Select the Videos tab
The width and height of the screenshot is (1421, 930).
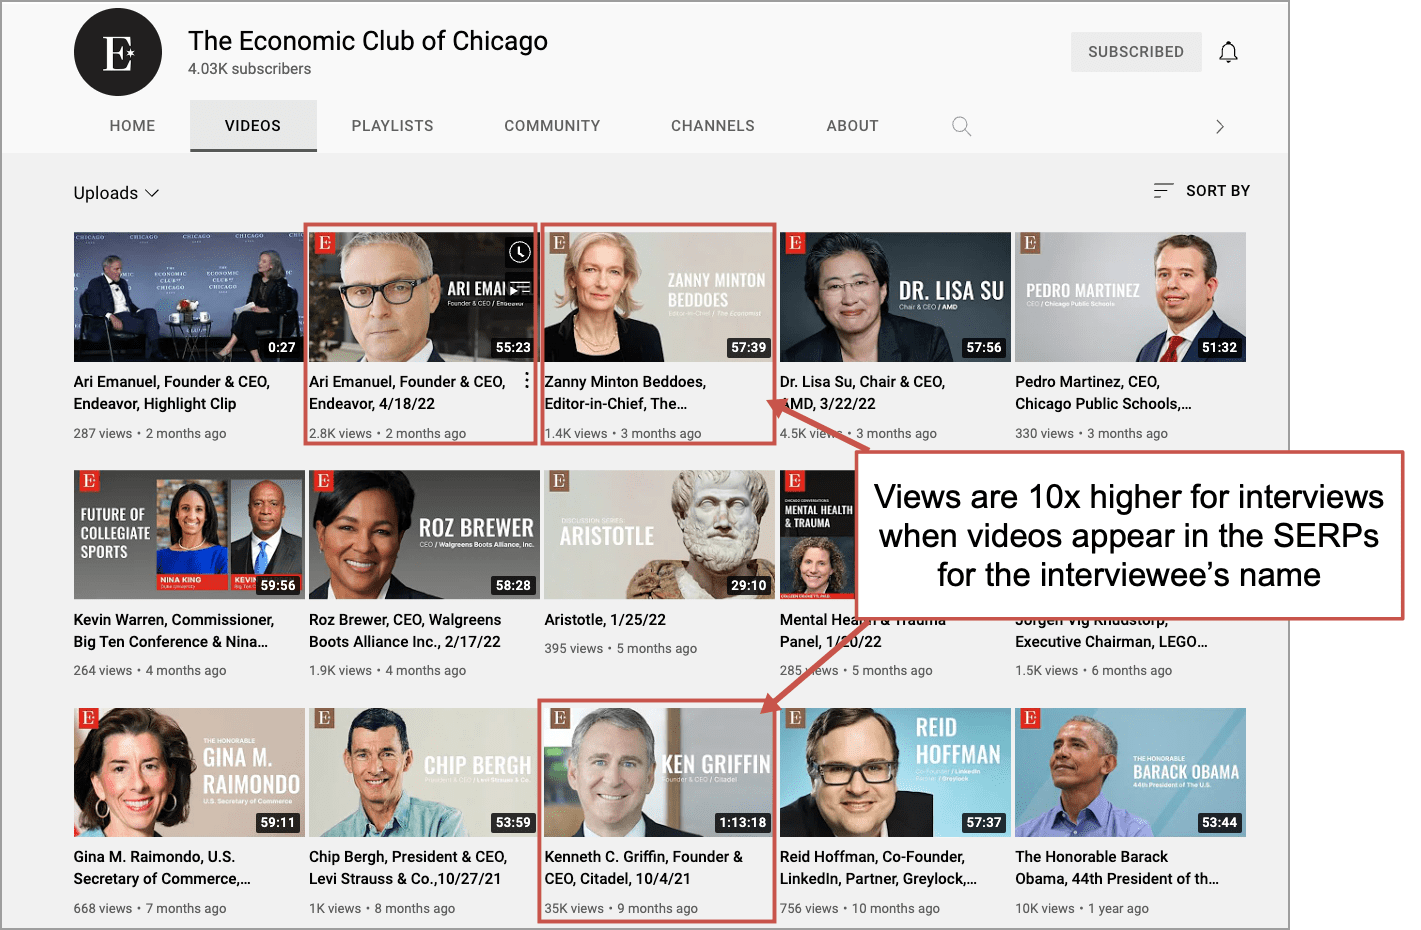(253, 126)
